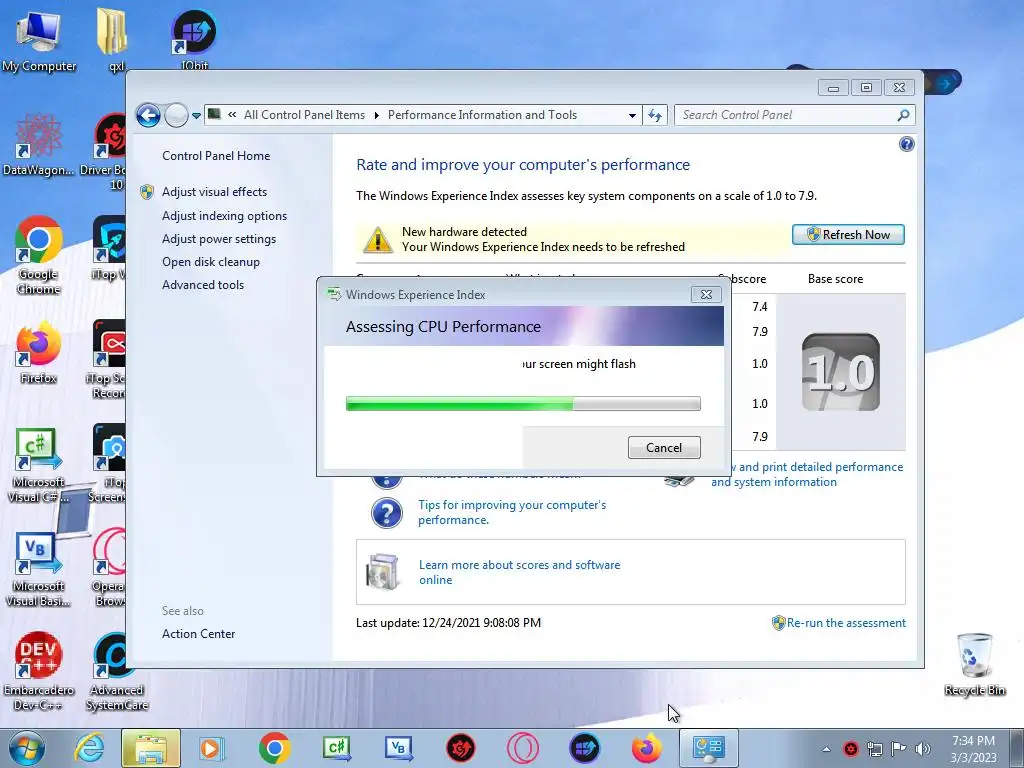The height and width of the screenshot is (768, 1024).
Task: Open Adjust visual effects
Action: coord(214,192)
